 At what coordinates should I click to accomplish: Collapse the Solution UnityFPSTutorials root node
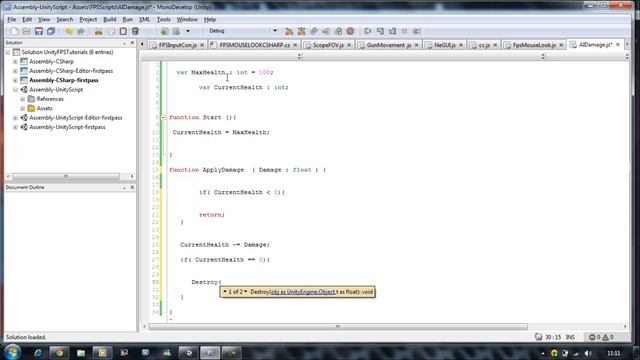point(8,52)
